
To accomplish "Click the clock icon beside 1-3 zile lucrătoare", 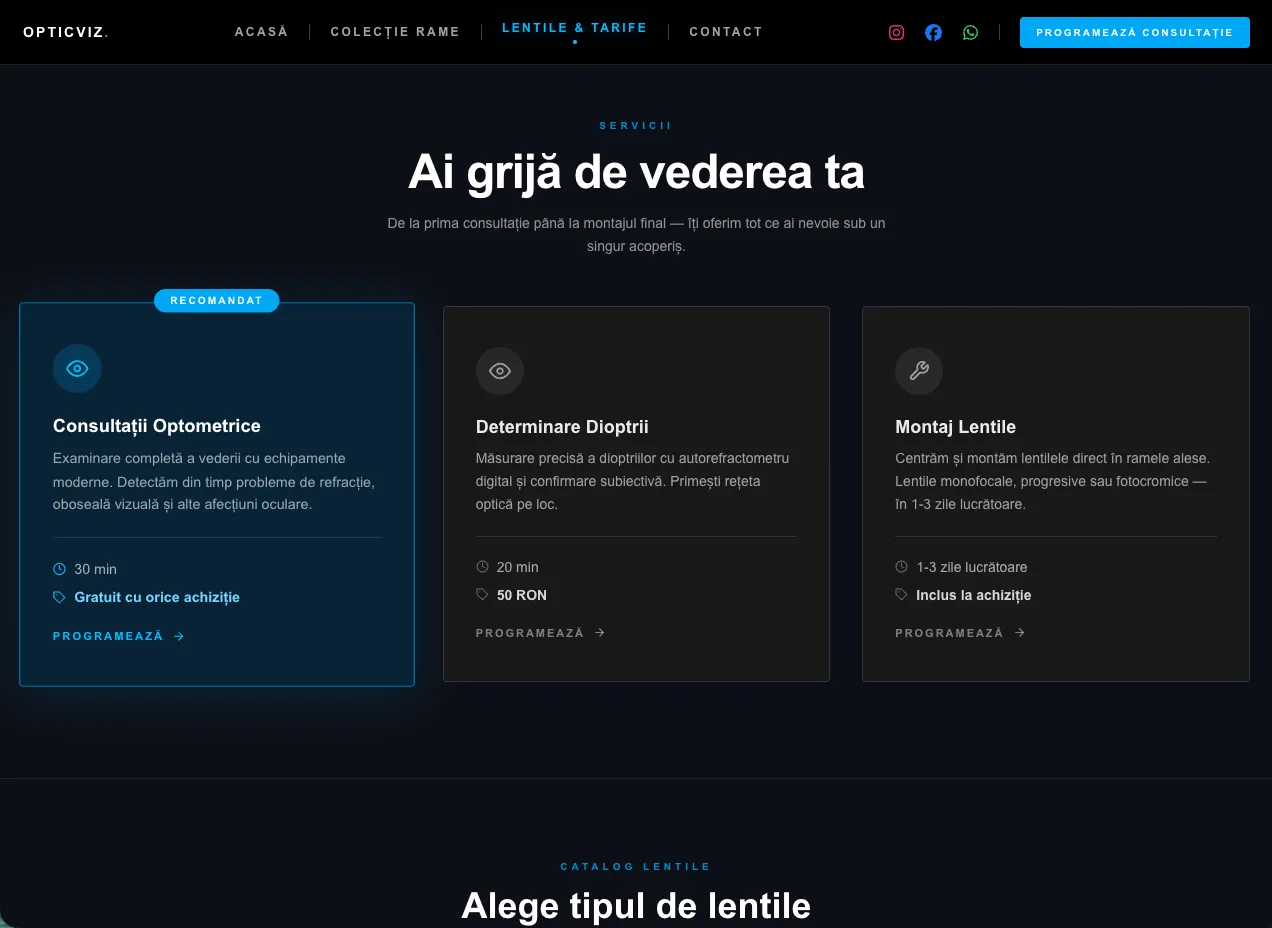I will 901,567.
